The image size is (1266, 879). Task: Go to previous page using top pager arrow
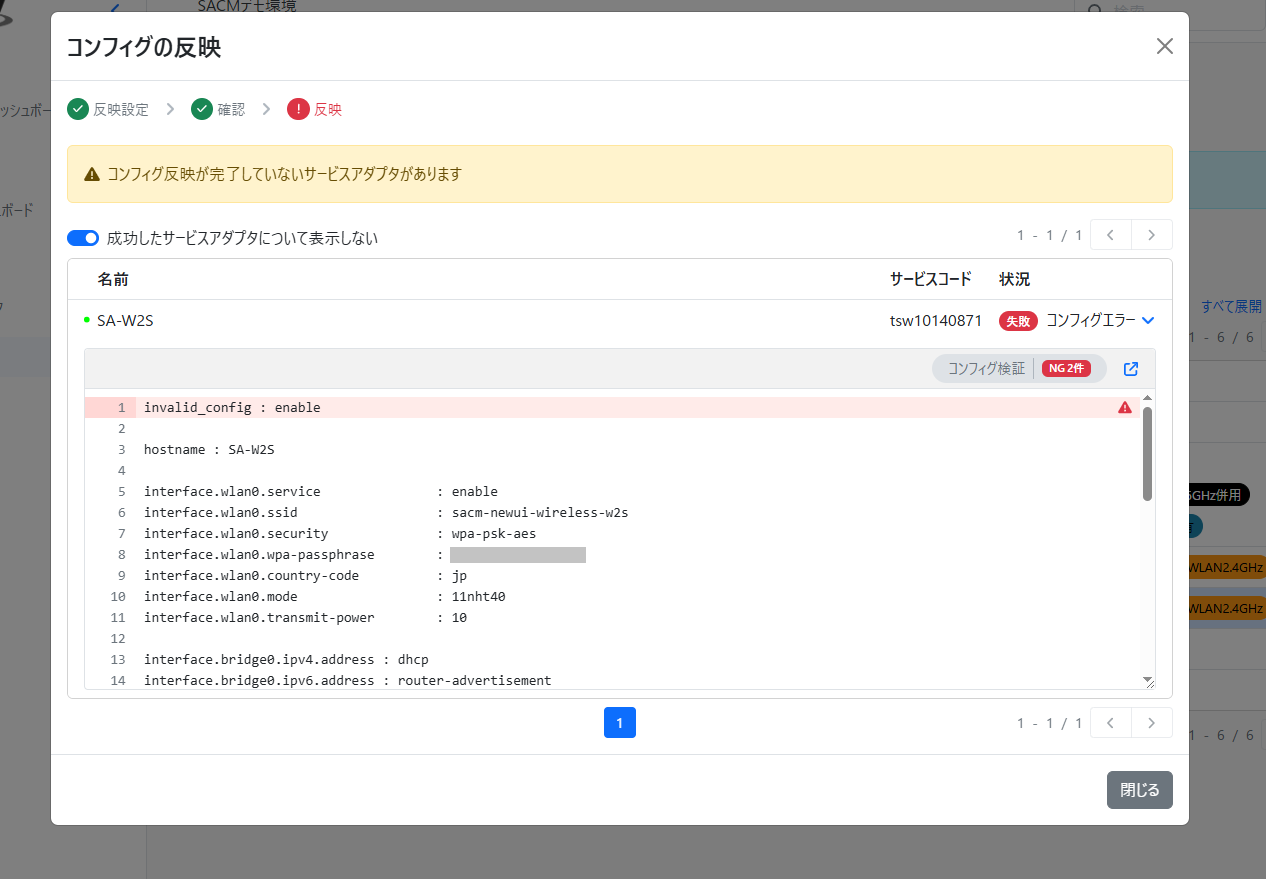tap(1111, 235)
